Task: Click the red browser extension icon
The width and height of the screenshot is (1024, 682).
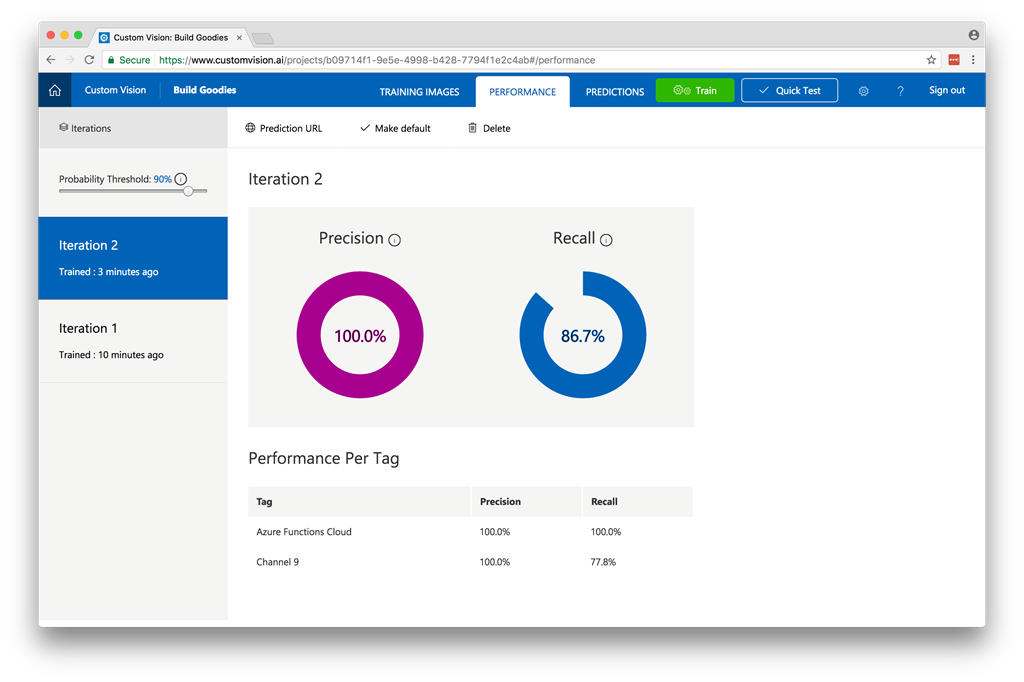Action: coord(954,59)
